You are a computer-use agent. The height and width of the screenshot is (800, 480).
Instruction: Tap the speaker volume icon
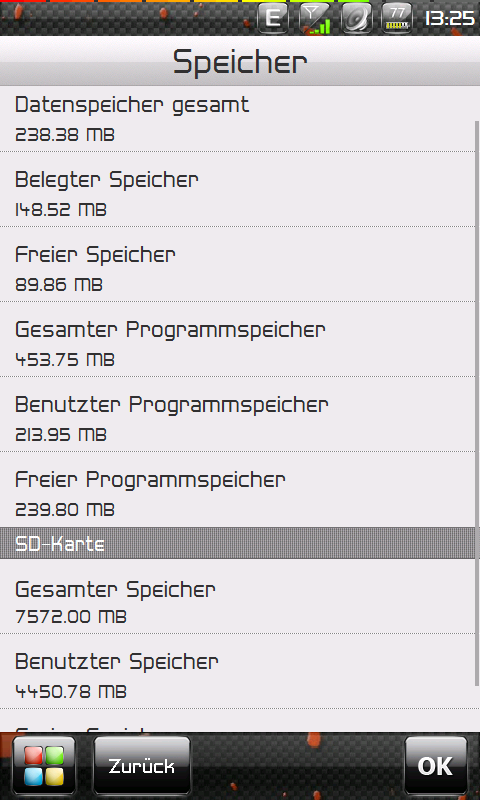356,18
